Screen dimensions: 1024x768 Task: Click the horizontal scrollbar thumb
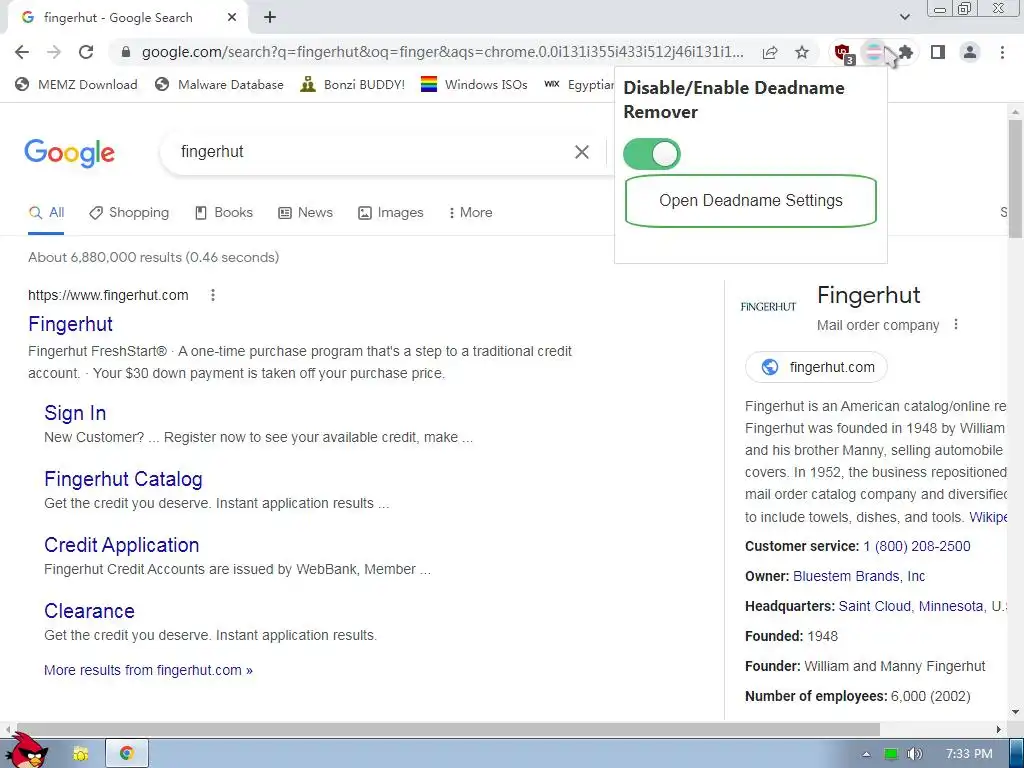point(446,729)
